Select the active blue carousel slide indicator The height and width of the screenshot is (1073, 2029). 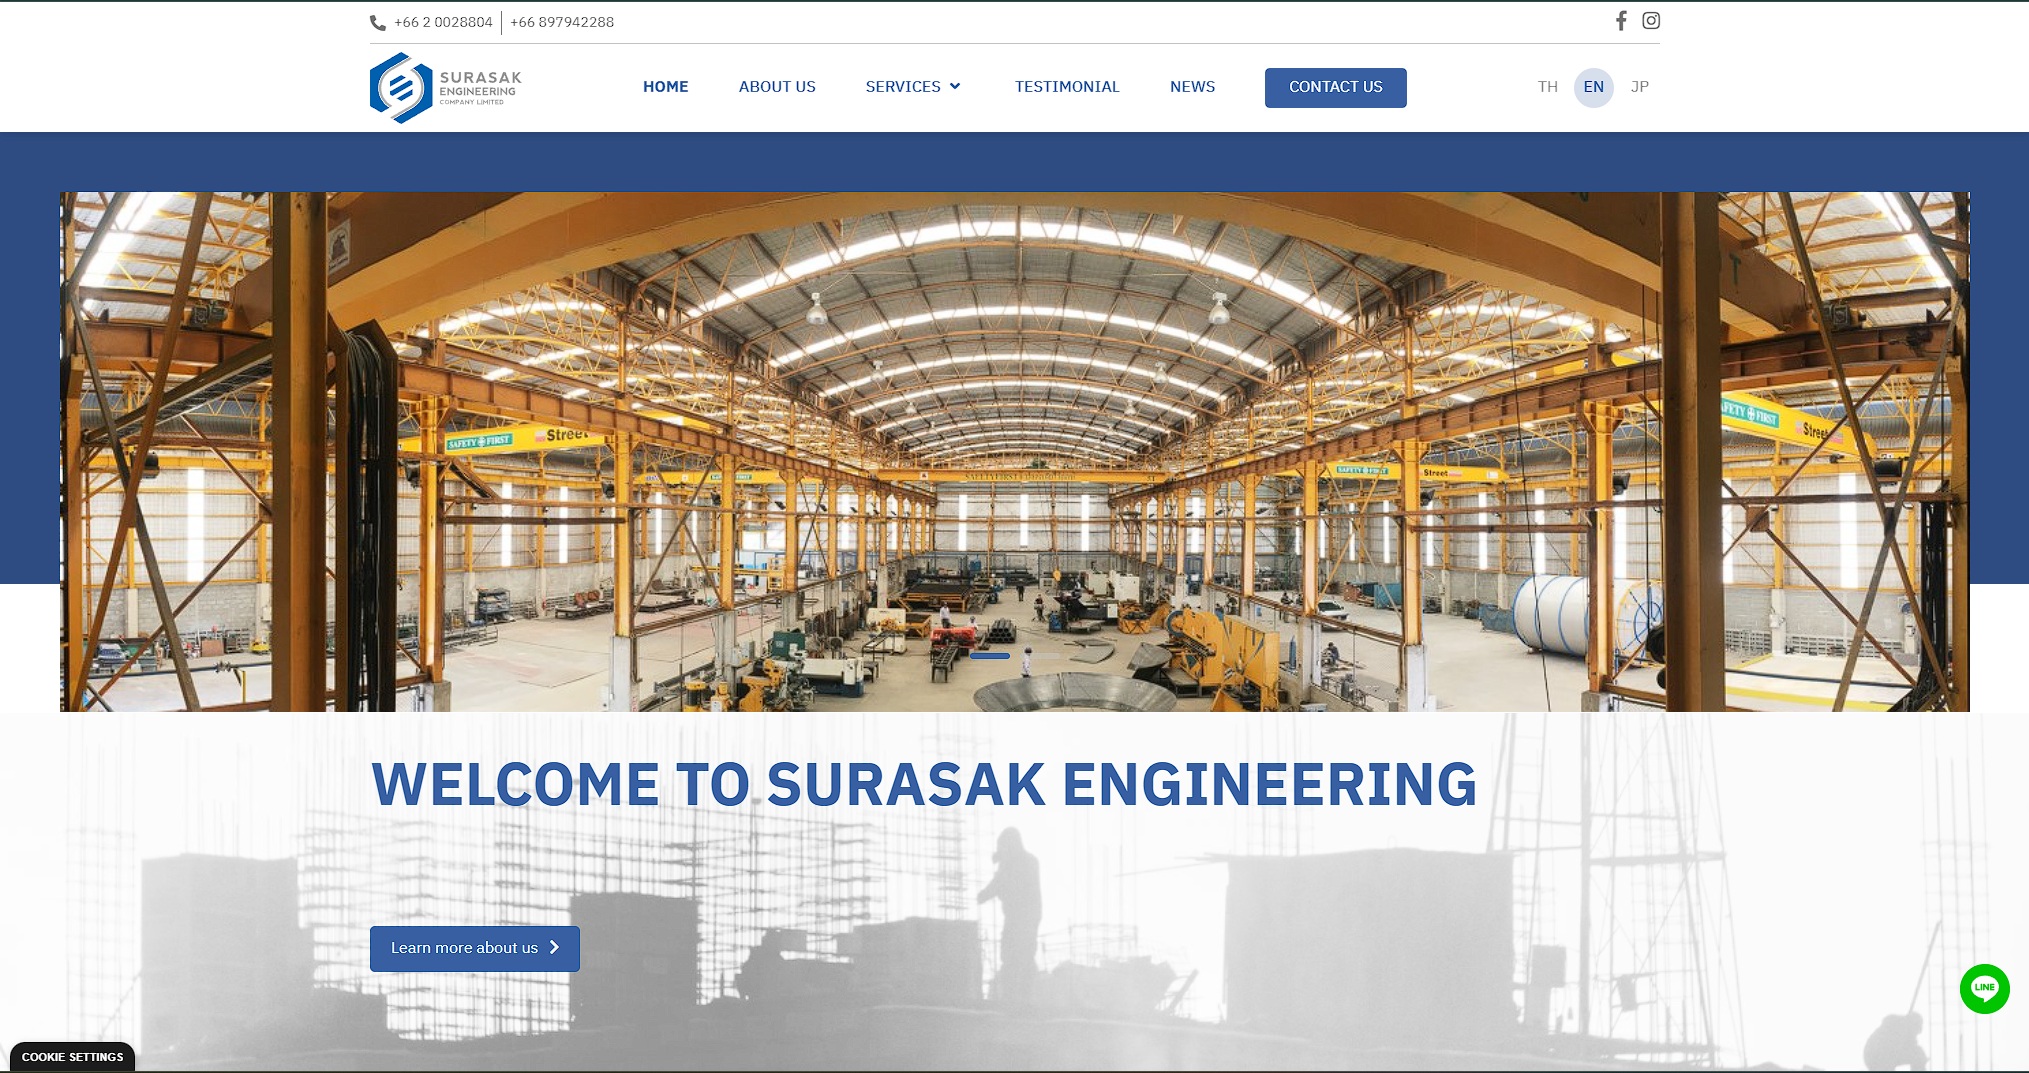[990, 656]
